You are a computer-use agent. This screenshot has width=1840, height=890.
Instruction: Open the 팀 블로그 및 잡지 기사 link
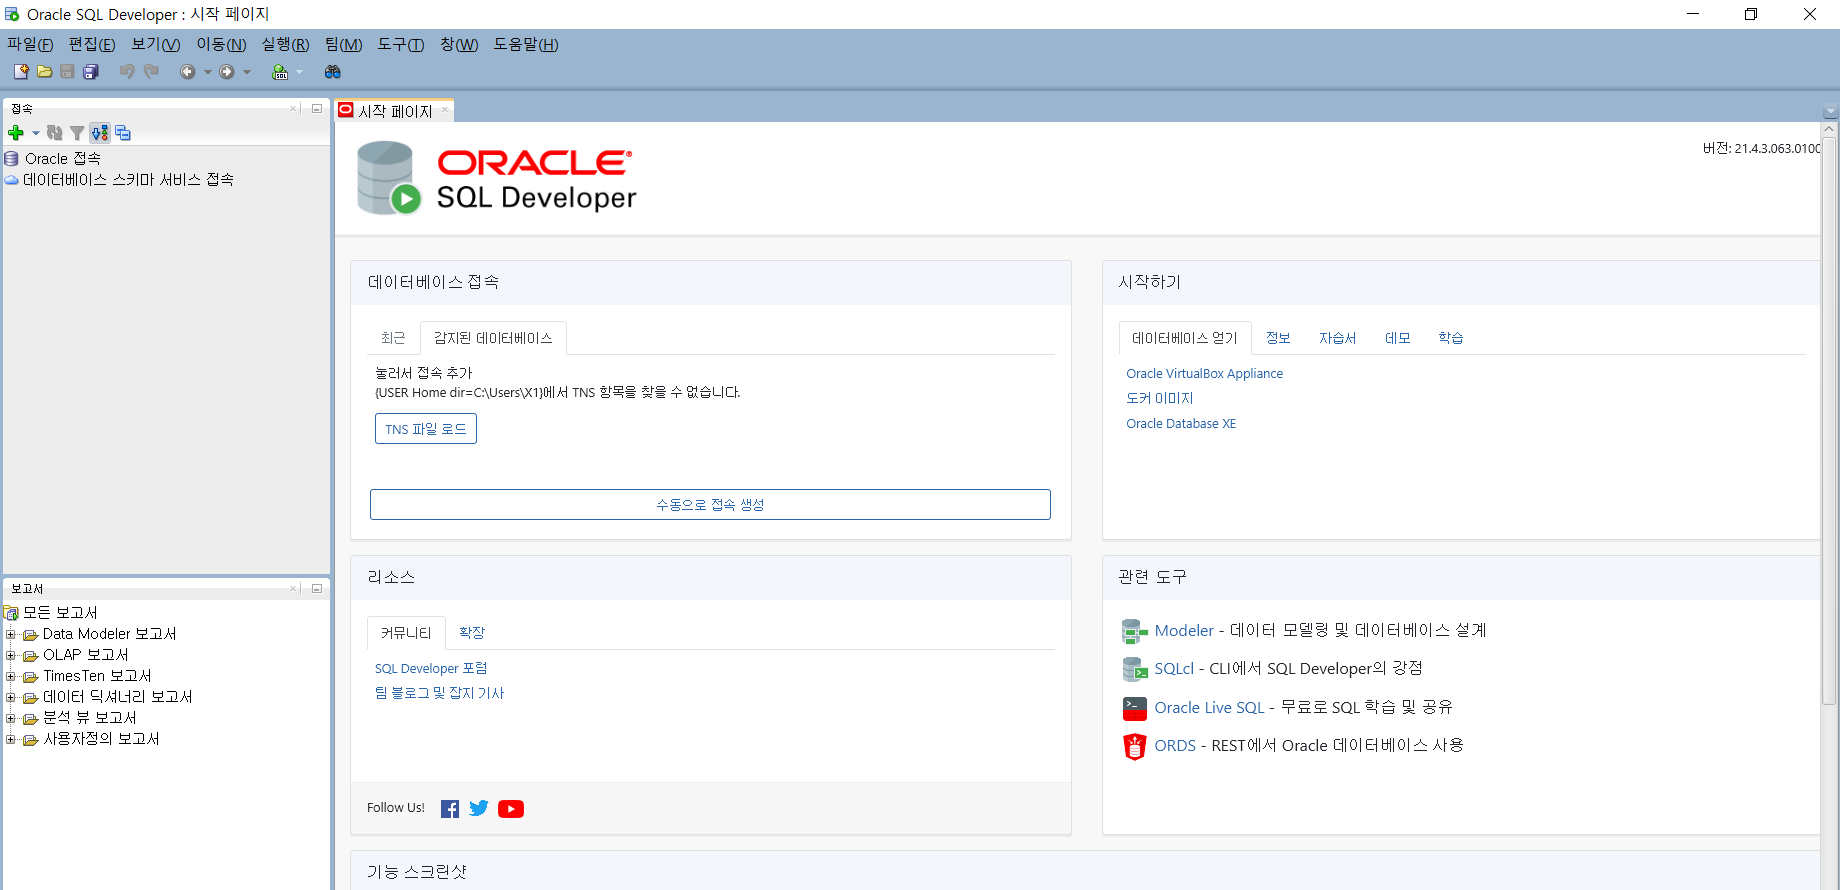coord(439,693)
